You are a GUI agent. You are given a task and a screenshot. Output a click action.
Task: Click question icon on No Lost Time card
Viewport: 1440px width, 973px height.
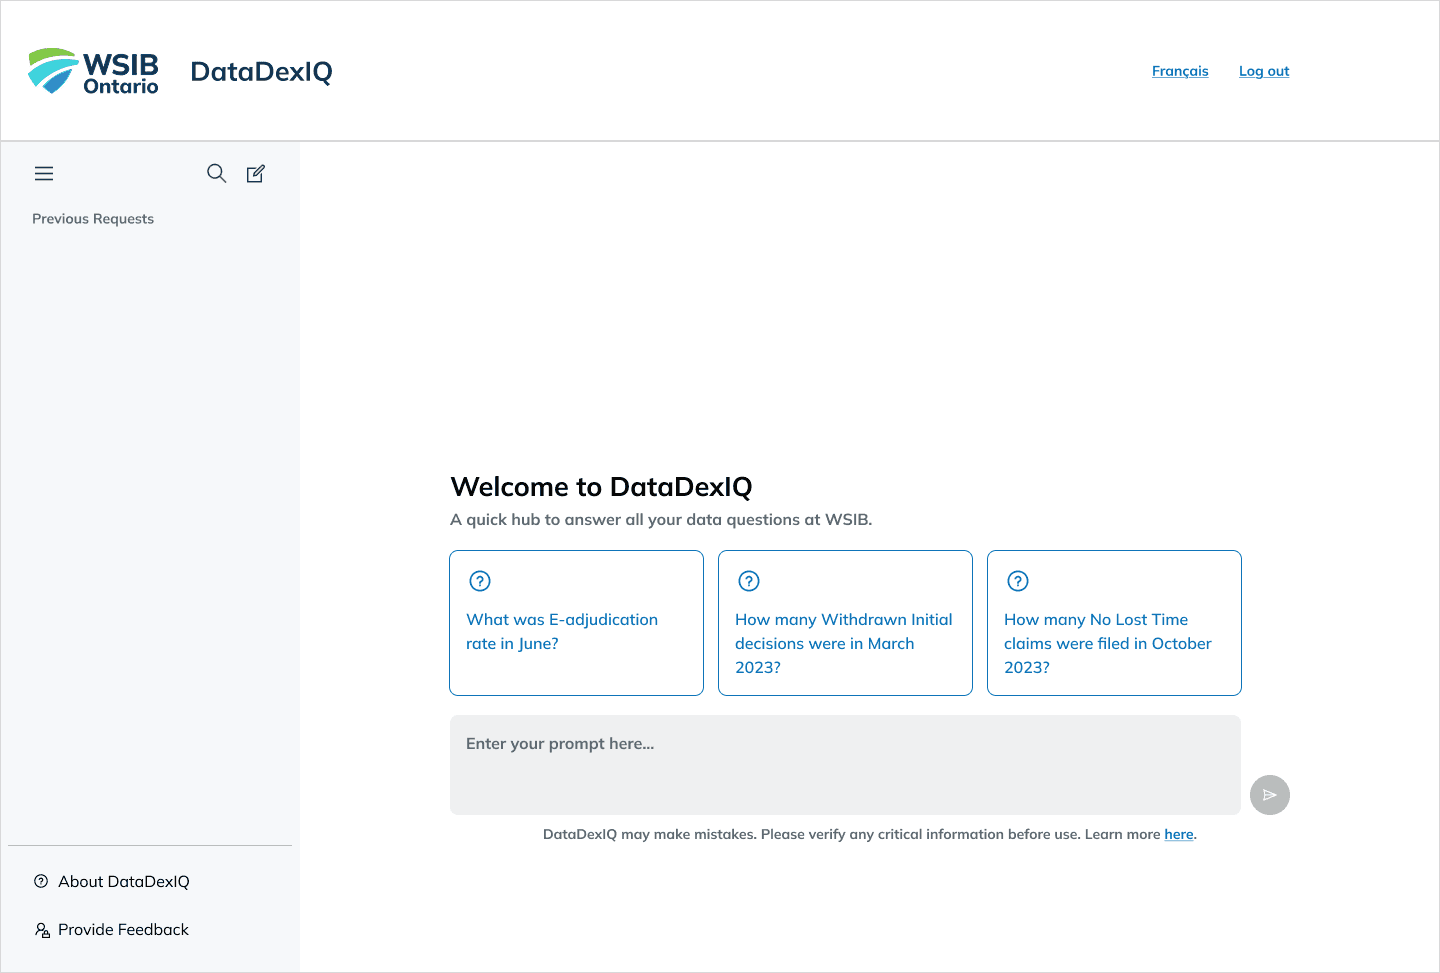pyautogui.click(x=1018, y=581)
